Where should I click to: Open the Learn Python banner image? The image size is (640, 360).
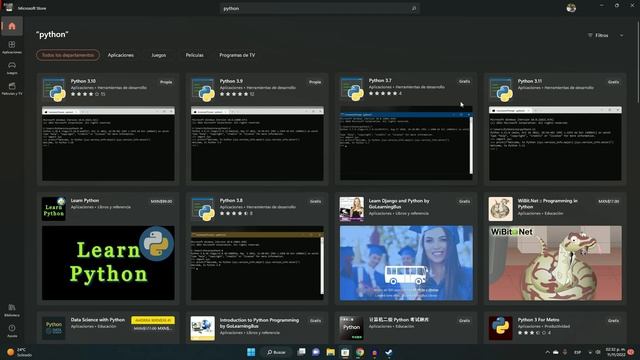coord(108,263)
